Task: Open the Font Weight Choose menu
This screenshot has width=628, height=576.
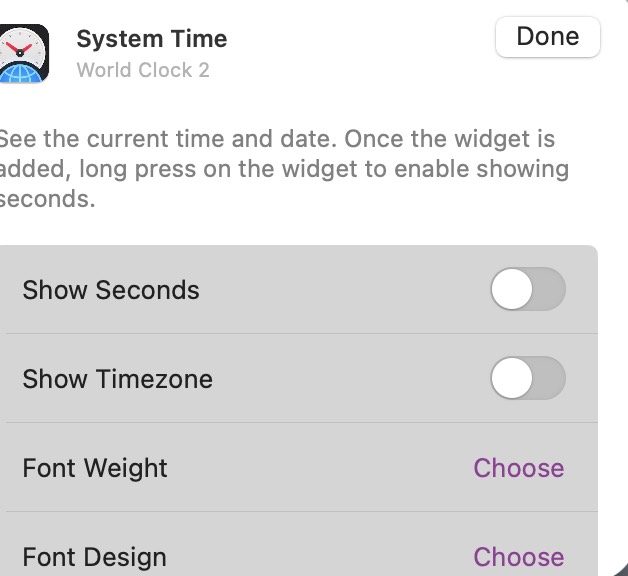Action: pos(518,468)
